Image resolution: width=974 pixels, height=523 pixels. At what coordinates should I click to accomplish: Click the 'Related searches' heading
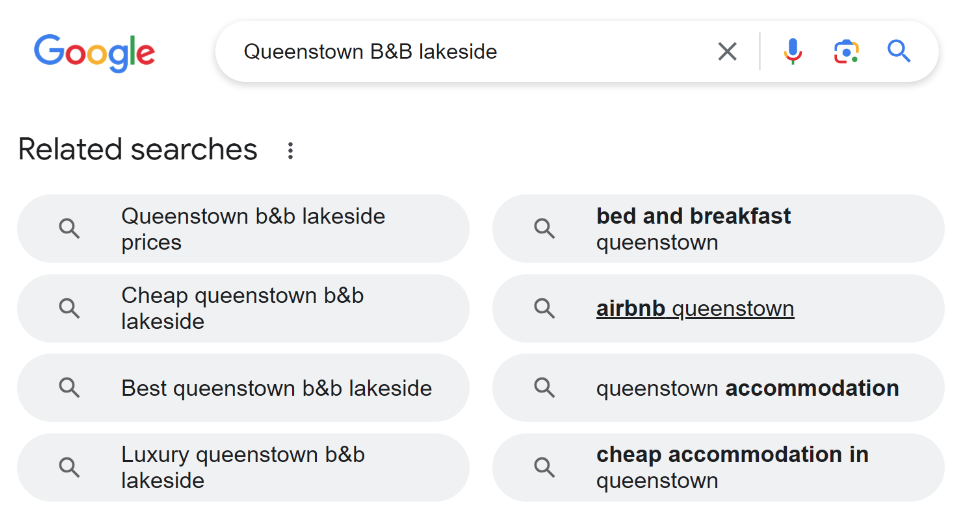pyautogui.click(x=137, y=150)
